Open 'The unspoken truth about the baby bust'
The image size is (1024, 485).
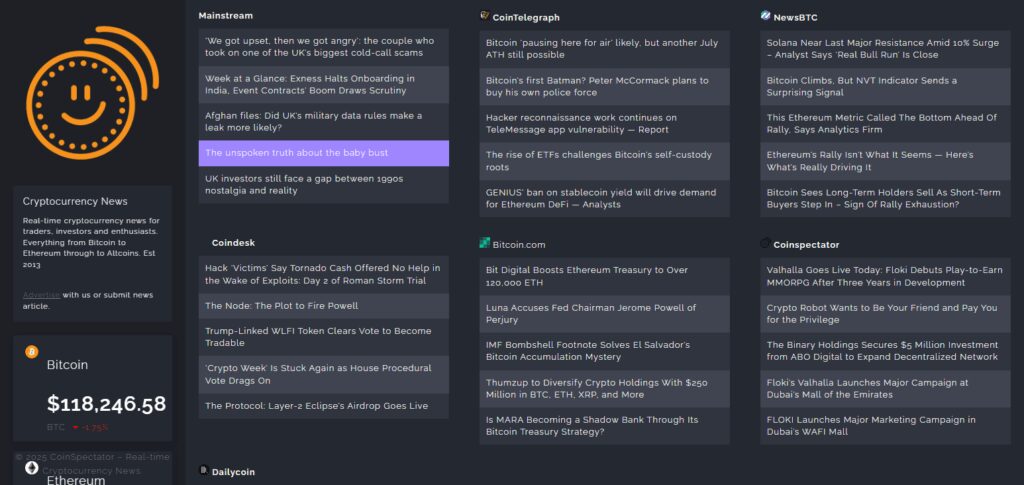click(x=323, y=153)
